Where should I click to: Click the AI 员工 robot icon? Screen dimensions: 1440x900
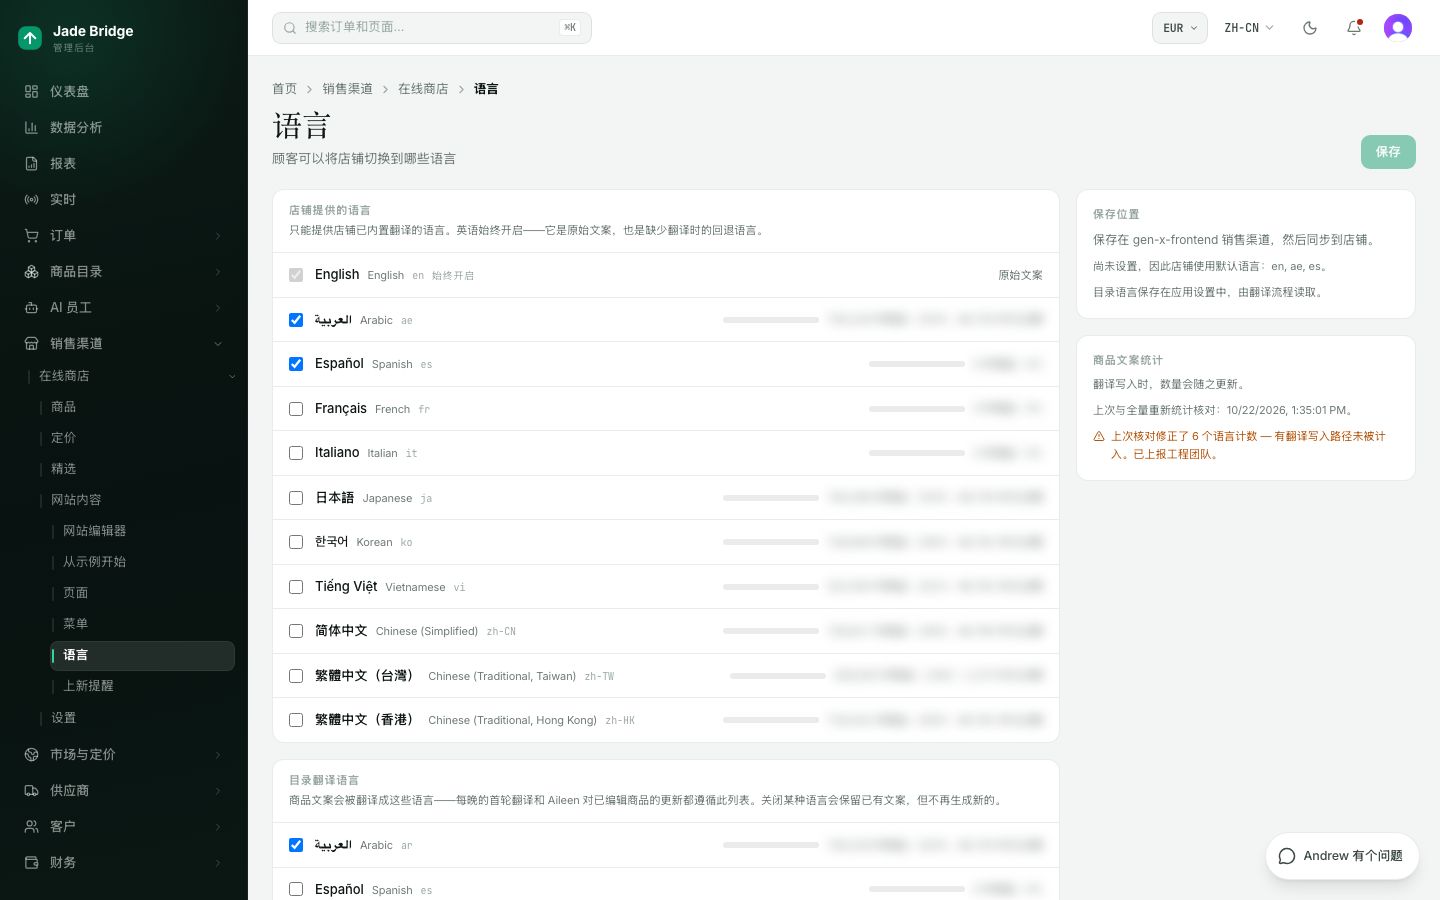[32, 307]
